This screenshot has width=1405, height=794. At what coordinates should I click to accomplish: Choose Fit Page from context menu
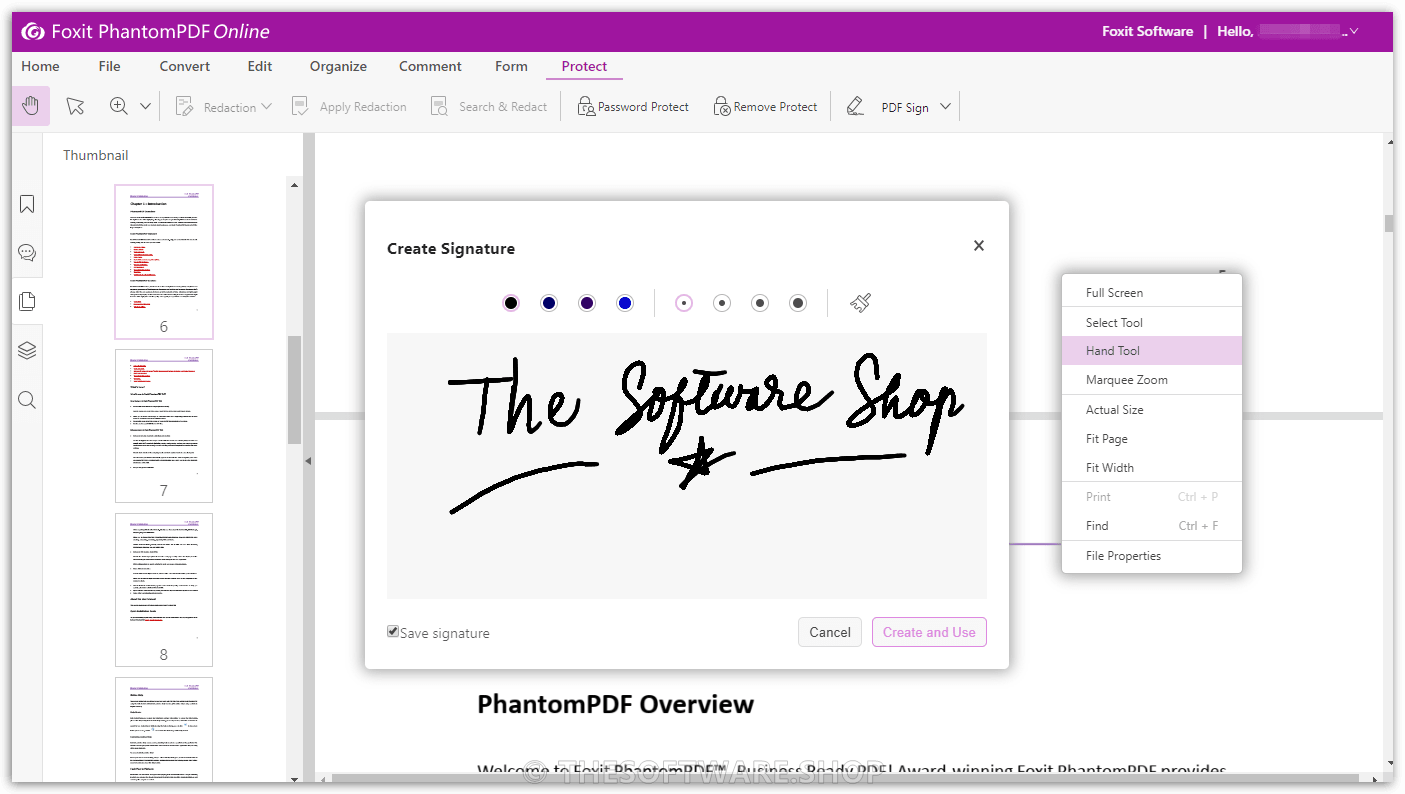1152,439
